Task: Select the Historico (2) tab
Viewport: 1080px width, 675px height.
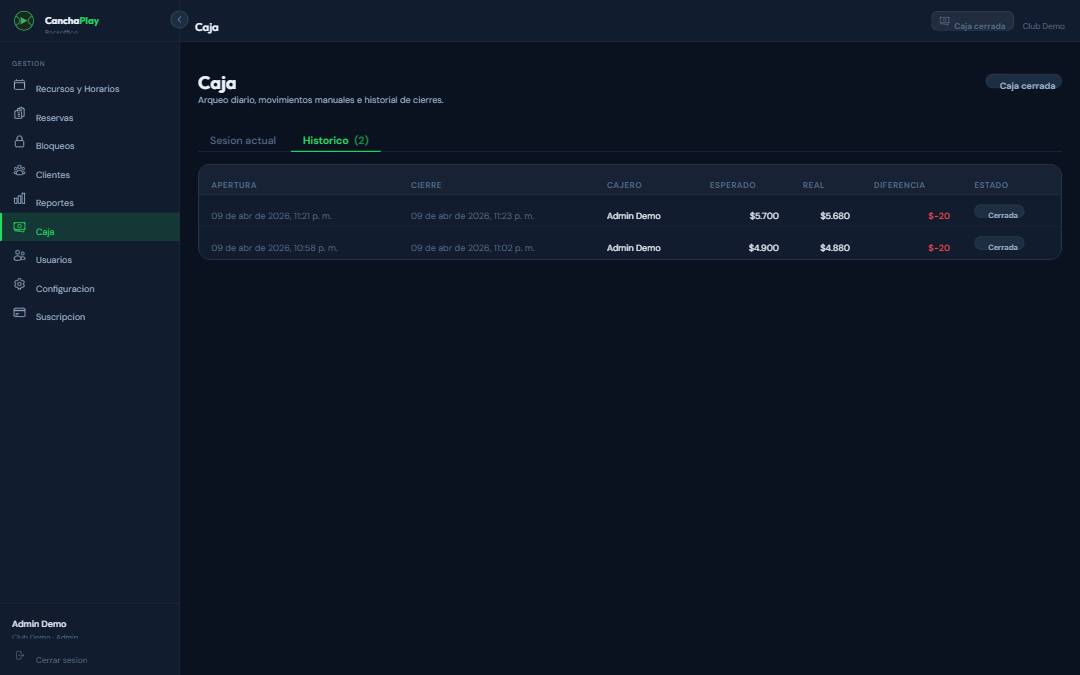Action: [335, 141]
